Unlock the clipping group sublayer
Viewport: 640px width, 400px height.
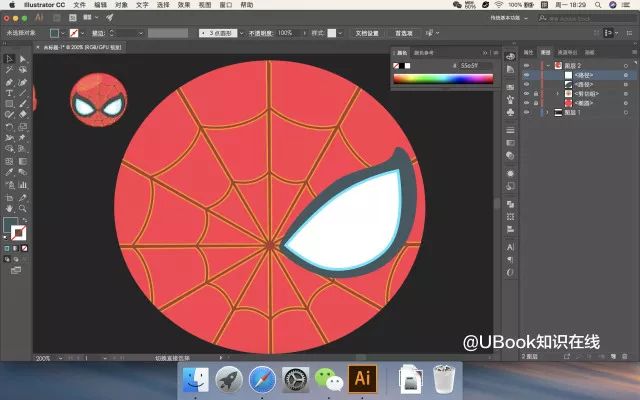(x=536, y=94)
